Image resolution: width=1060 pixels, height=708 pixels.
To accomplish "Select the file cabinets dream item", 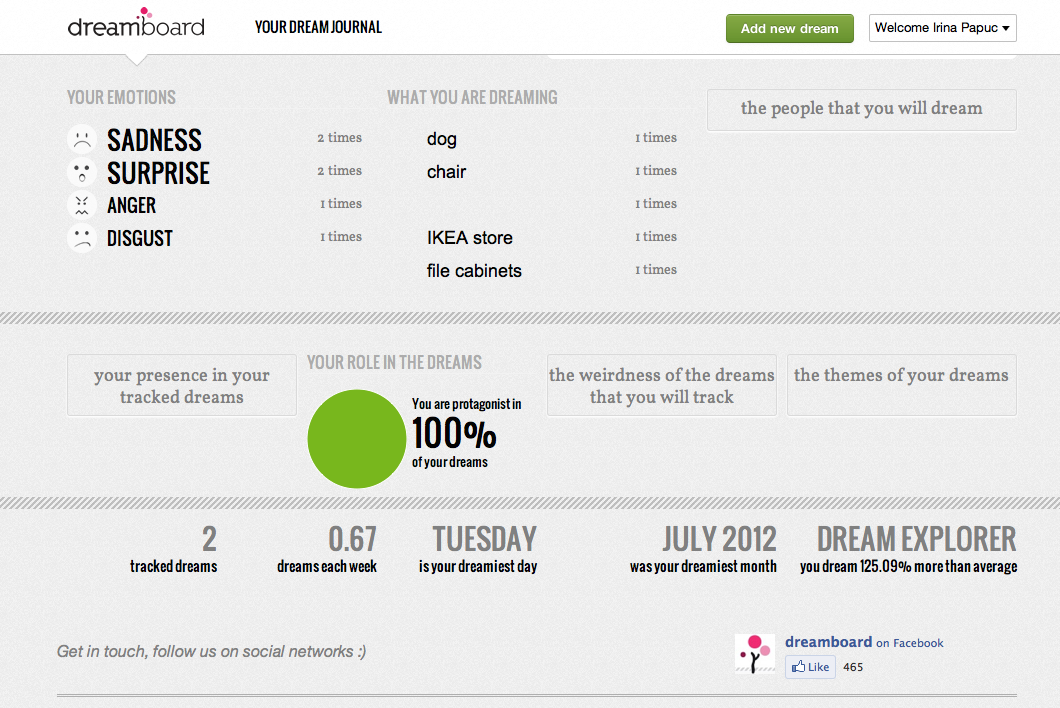I will coord(474,271).
